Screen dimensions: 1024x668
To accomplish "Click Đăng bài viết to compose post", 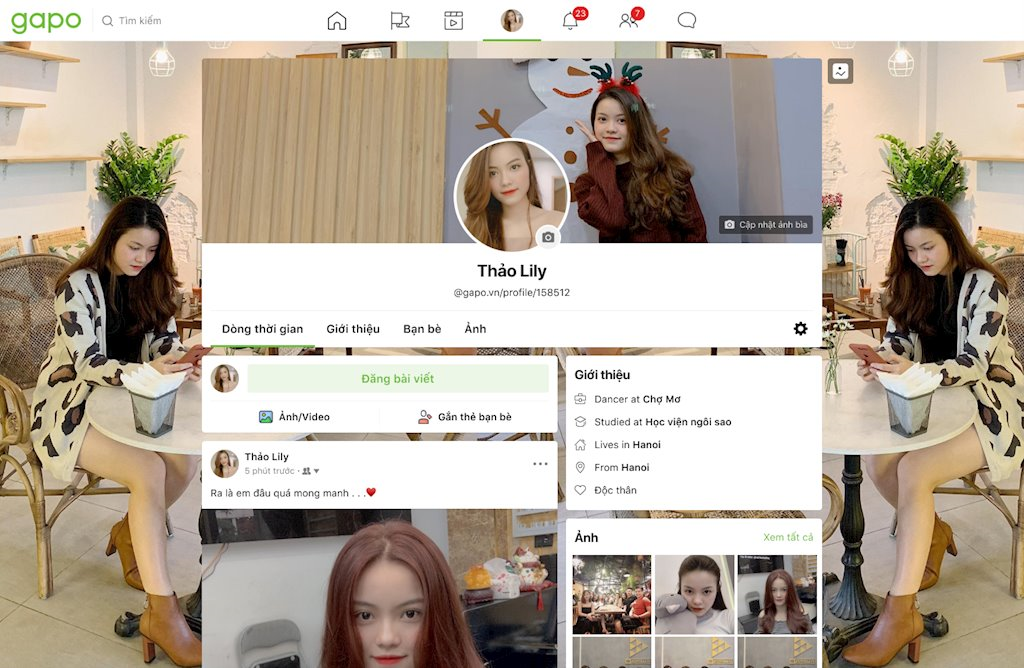I will 397,378.
